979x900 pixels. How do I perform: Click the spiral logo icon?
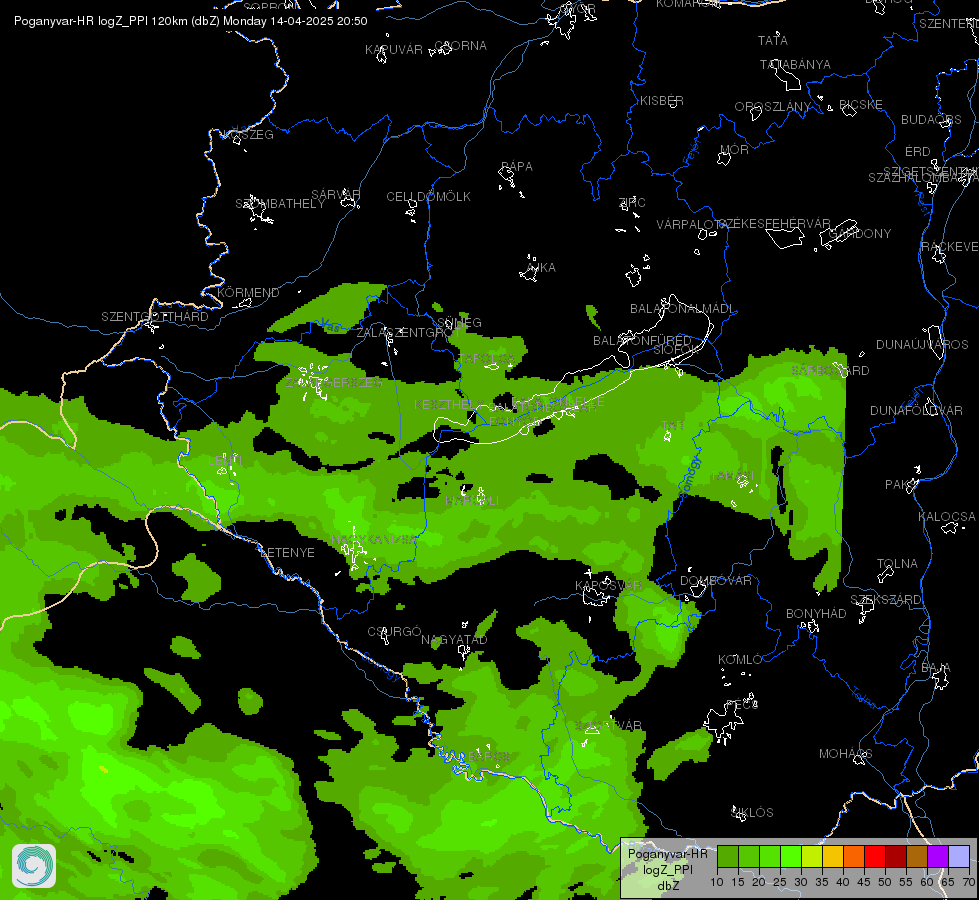point(34,866)
